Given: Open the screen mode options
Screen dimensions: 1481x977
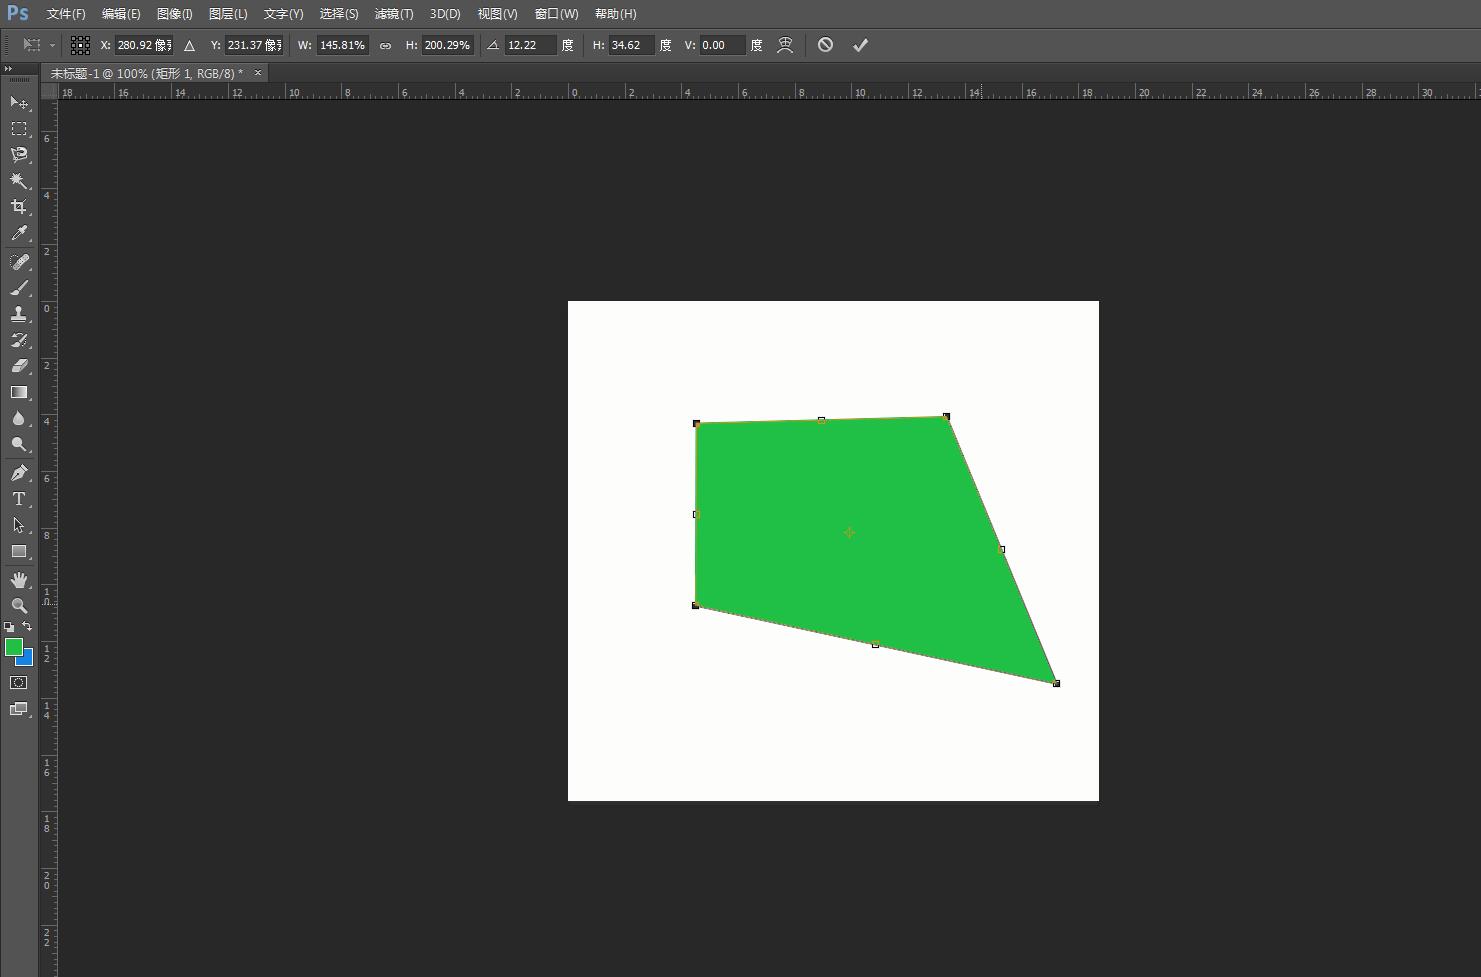Looking at the screenshot, I should pyautogui.click(x=19, y=709).
